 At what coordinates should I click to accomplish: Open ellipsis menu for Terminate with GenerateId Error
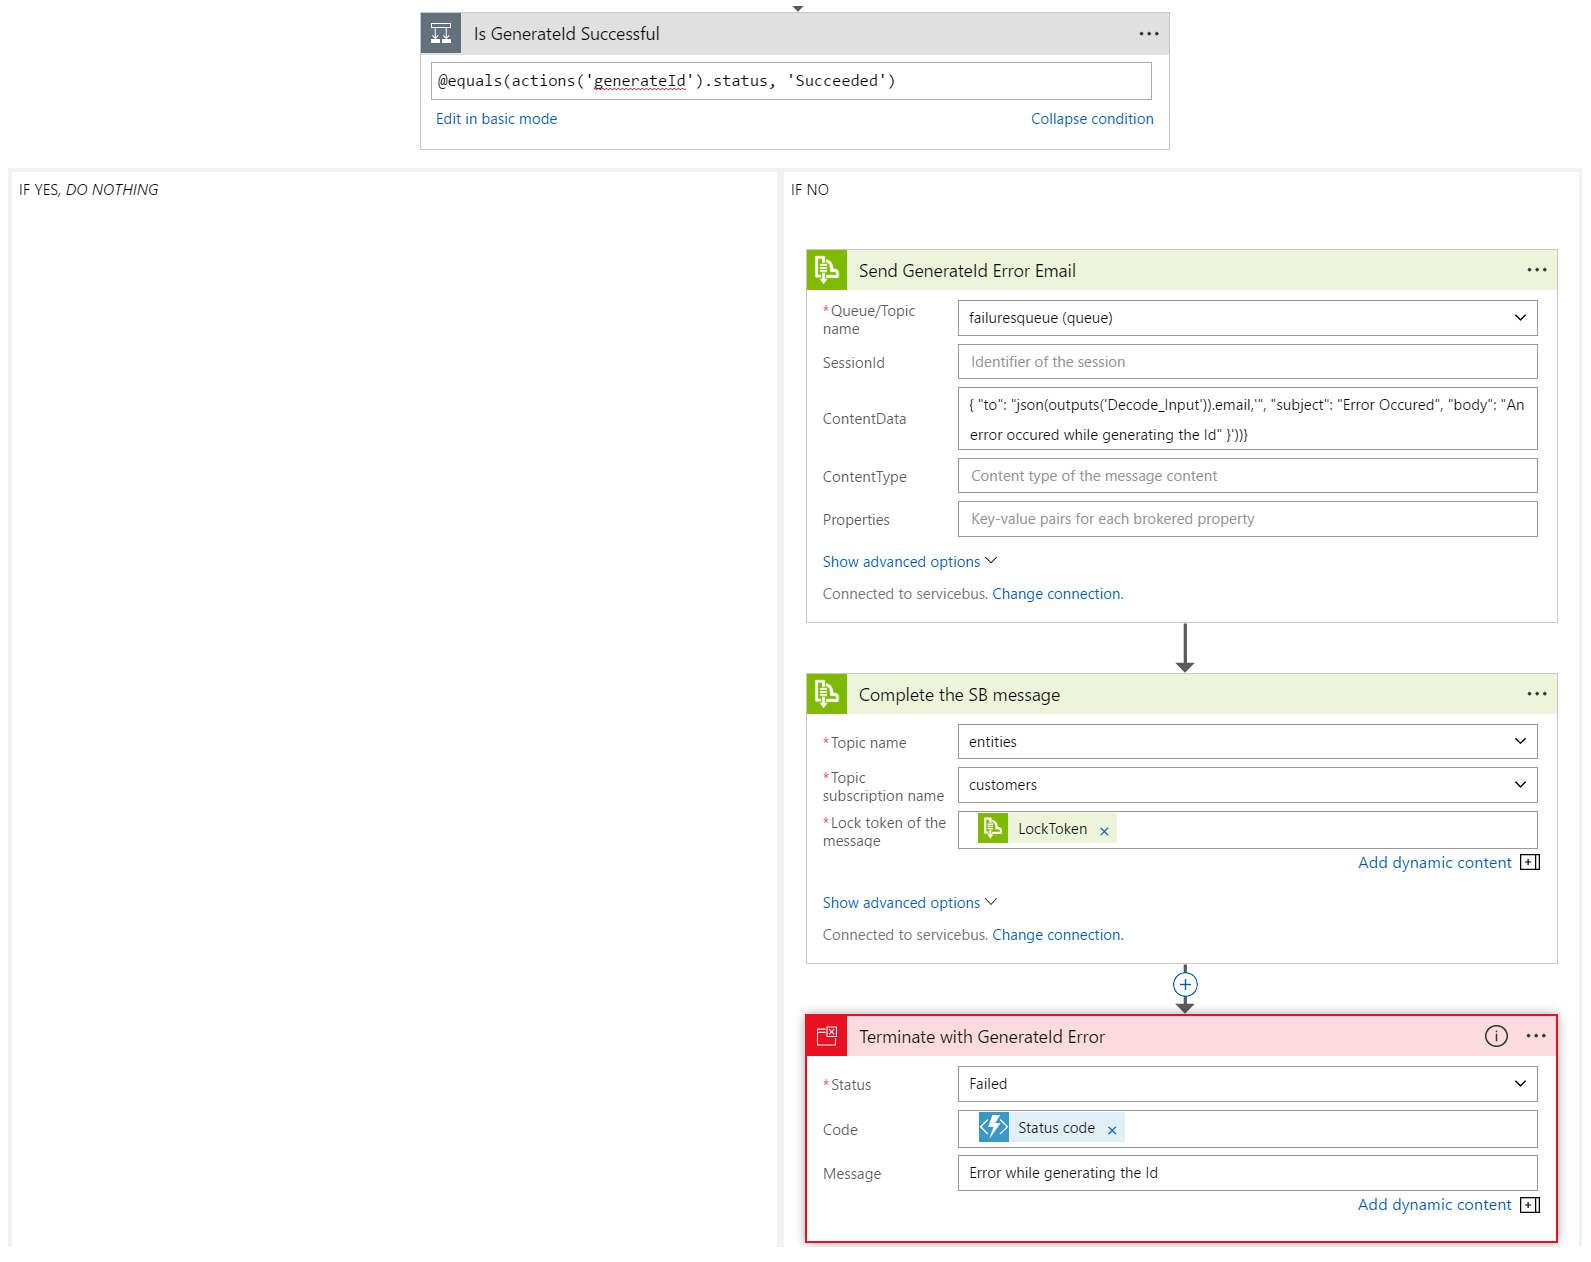[1536, 1036]
